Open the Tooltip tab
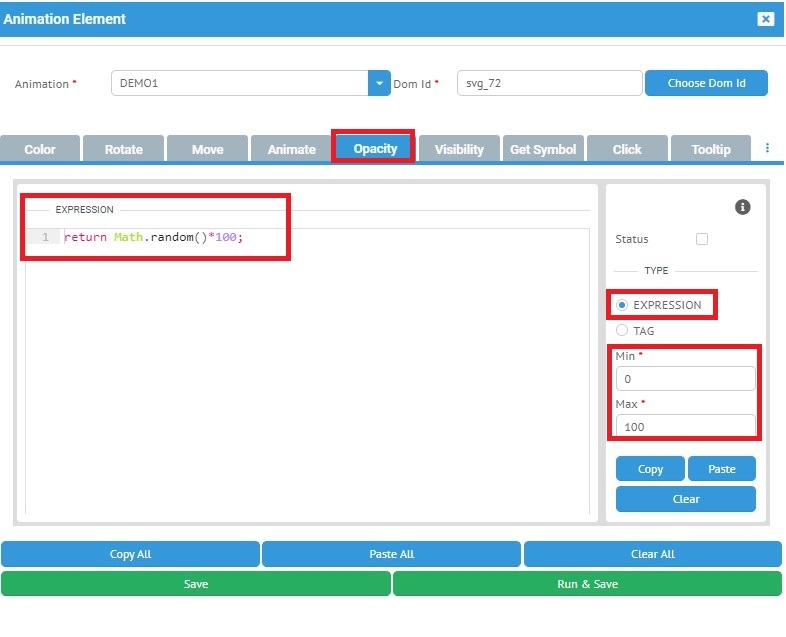Image resolution: width=786 pixels, height=637 pixels. [711, 149]
